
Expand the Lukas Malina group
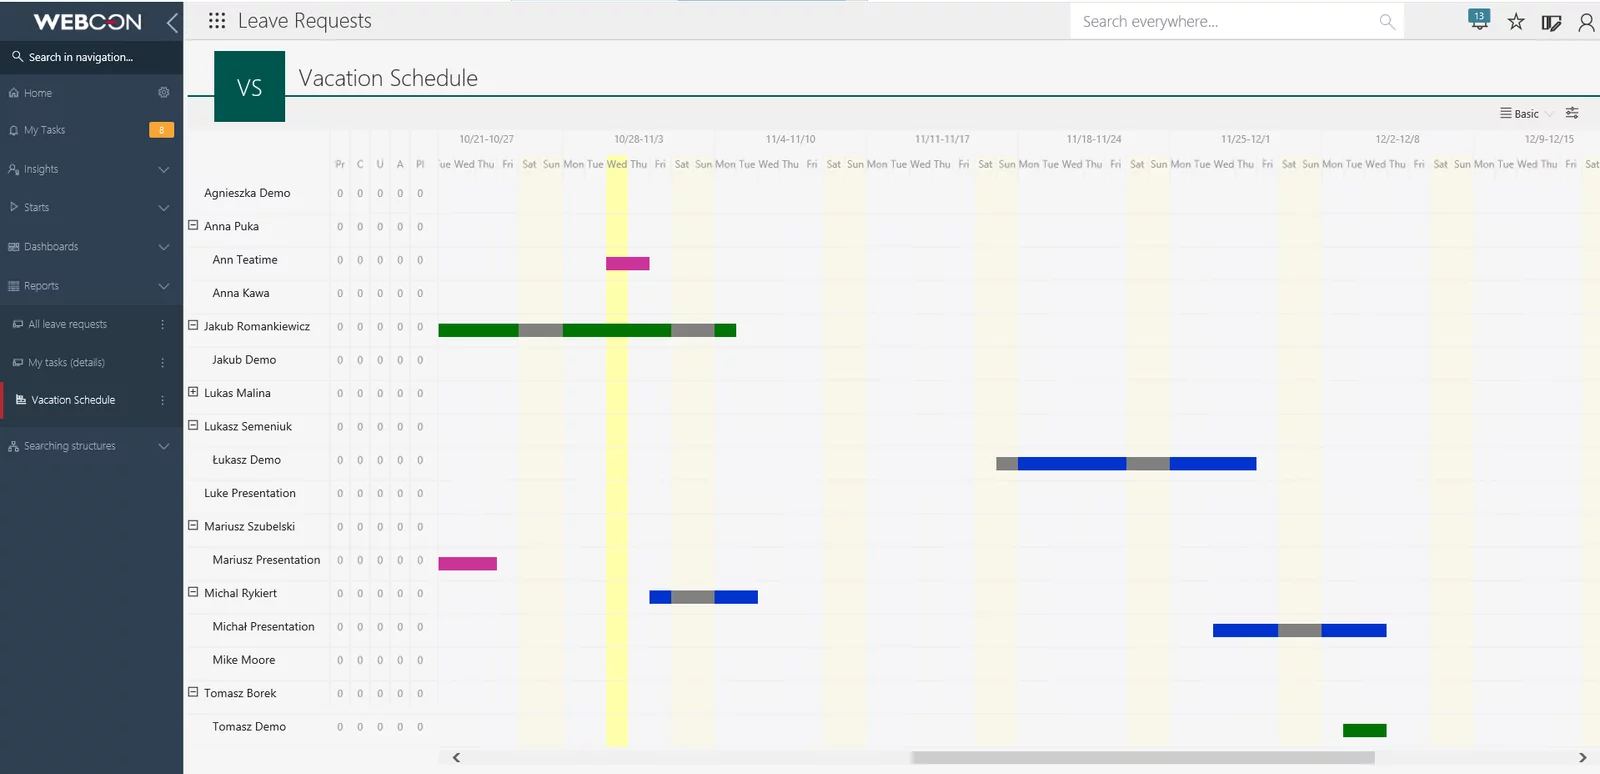point(193,392)
